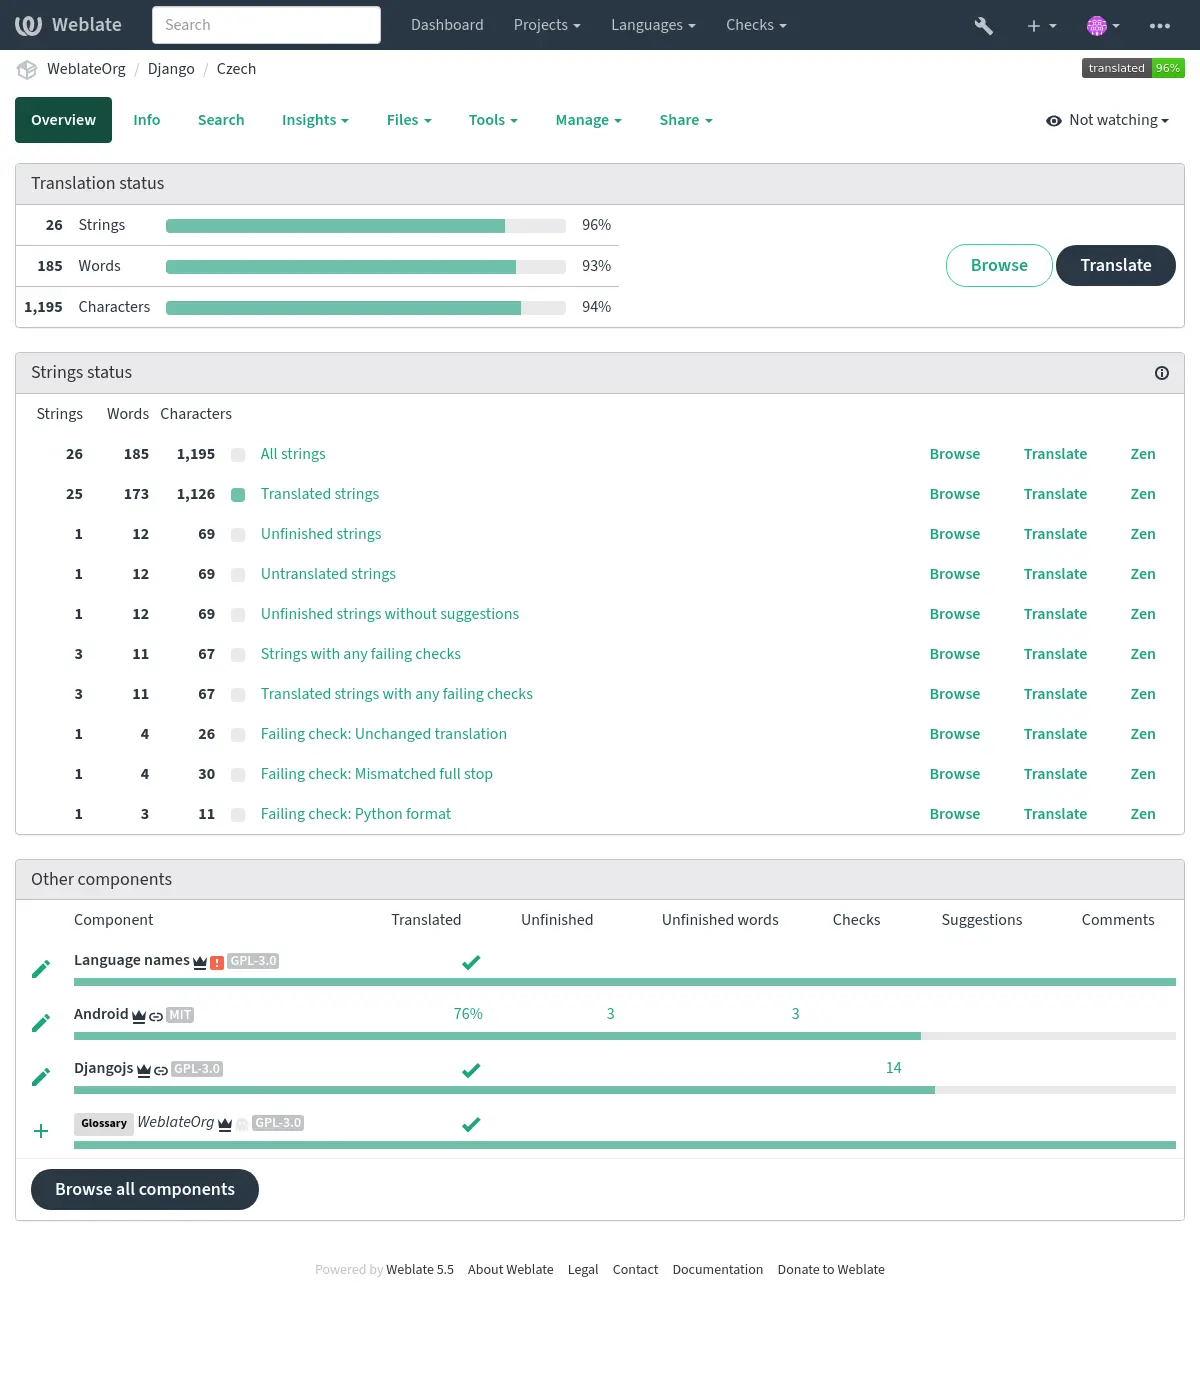Click Zen for Translated strings row
Viewport: 1200px width, 1391px height.
1143,494
